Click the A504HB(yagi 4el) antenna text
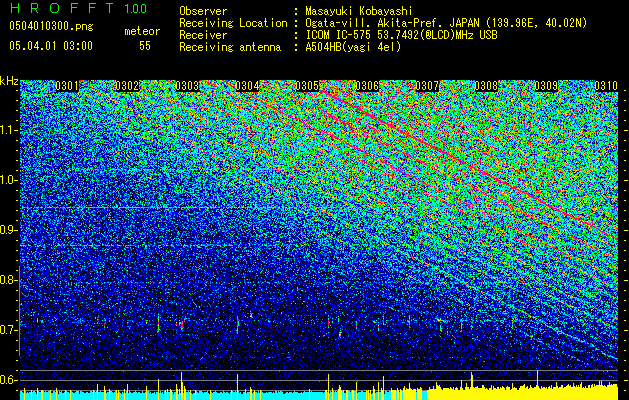 [353, 47]
